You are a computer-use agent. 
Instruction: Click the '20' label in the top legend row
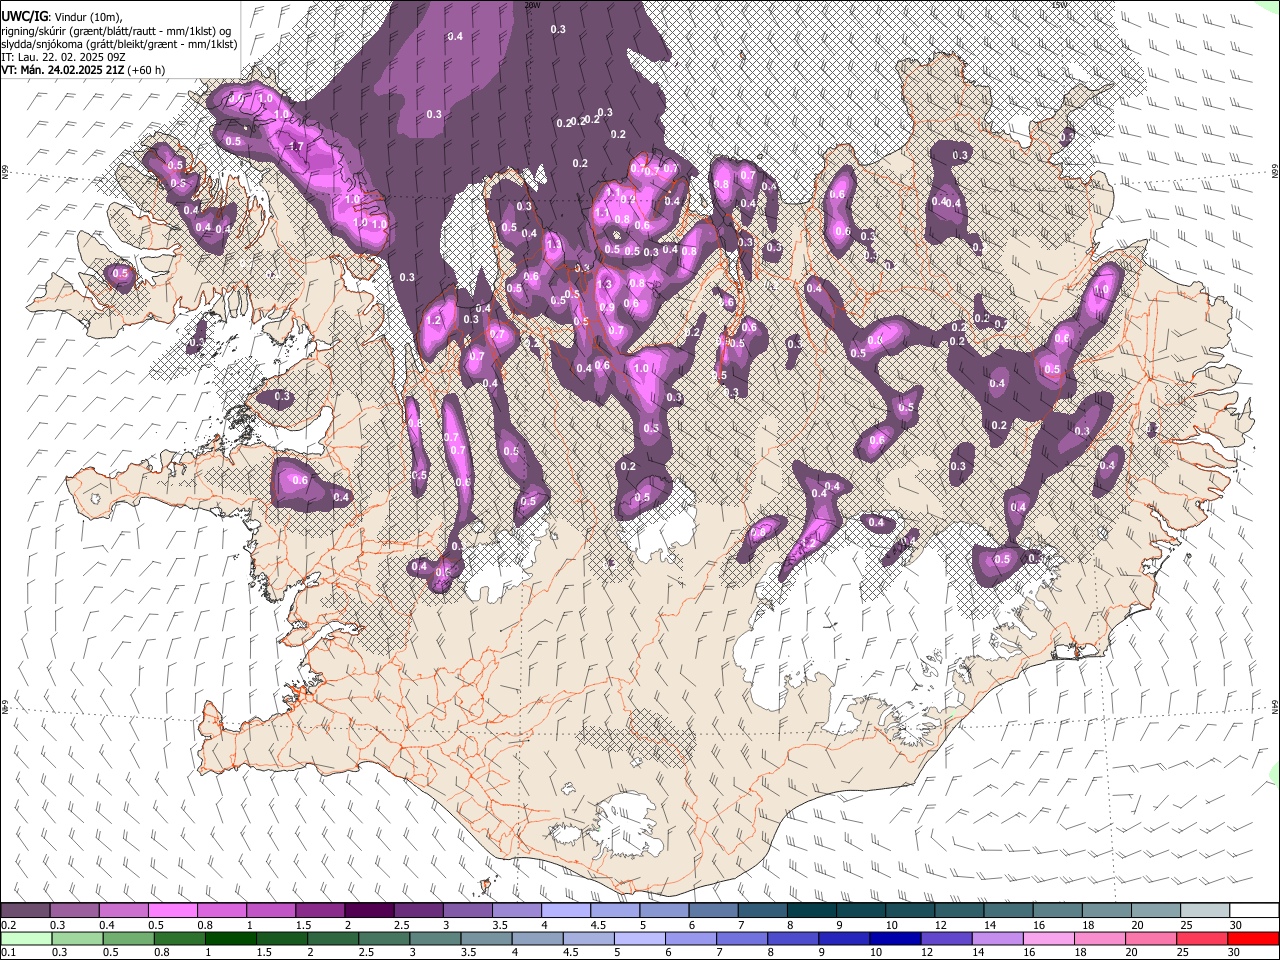pyautogui.click(x=1137, y=925)
